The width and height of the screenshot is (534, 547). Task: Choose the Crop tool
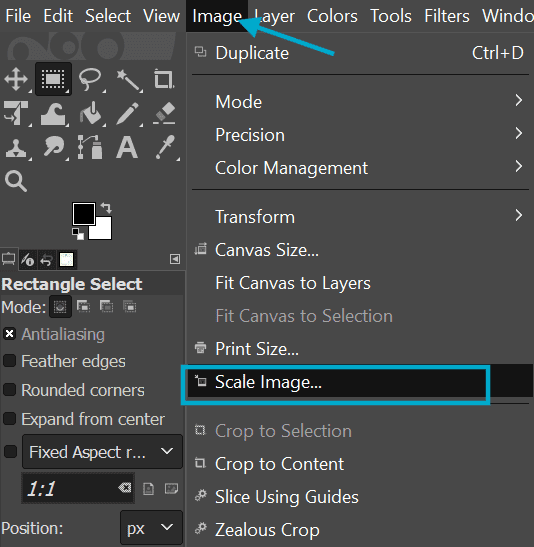pyautogui.click(x=164, y=80)
